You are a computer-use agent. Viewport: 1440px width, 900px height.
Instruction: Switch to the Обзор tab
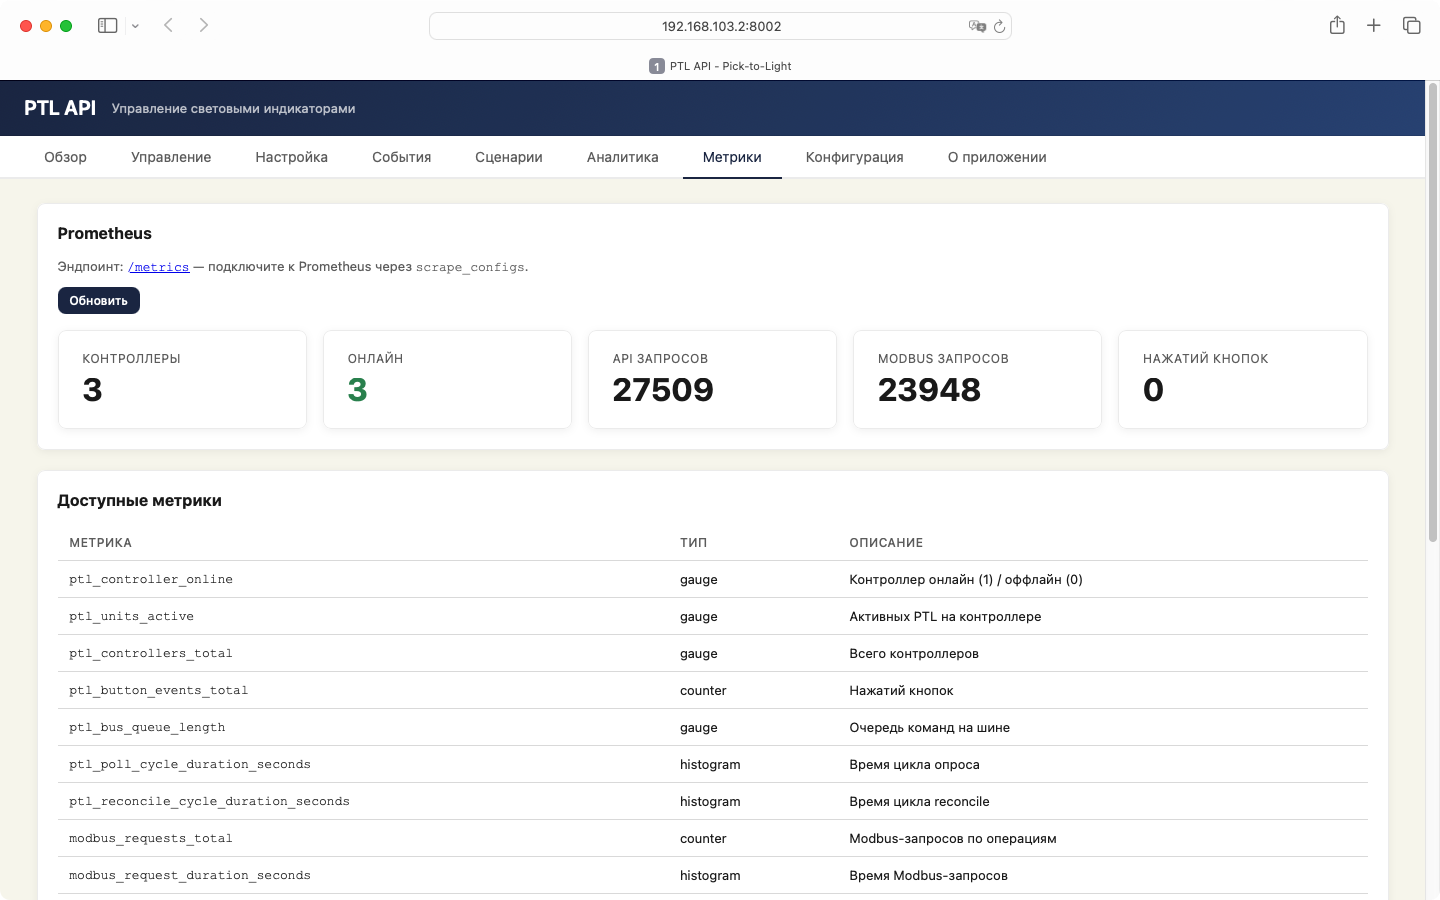point(65,157)
